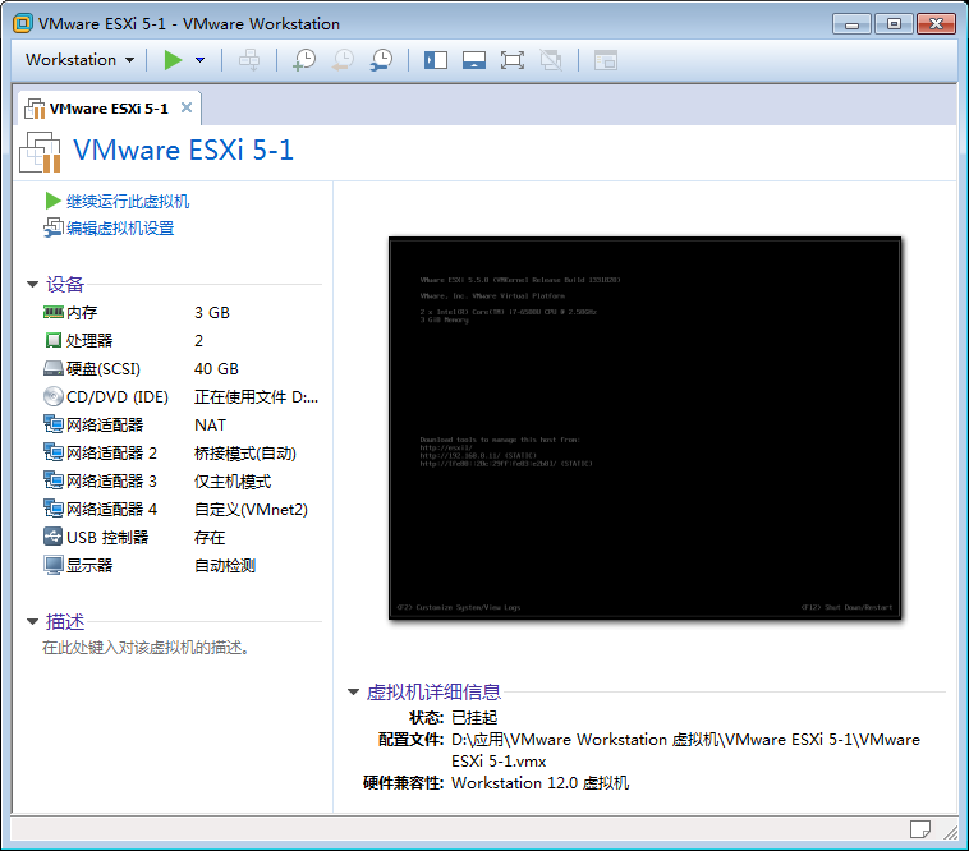
Task: Click the console view toolbar icon
Action: tap(605, 60)
